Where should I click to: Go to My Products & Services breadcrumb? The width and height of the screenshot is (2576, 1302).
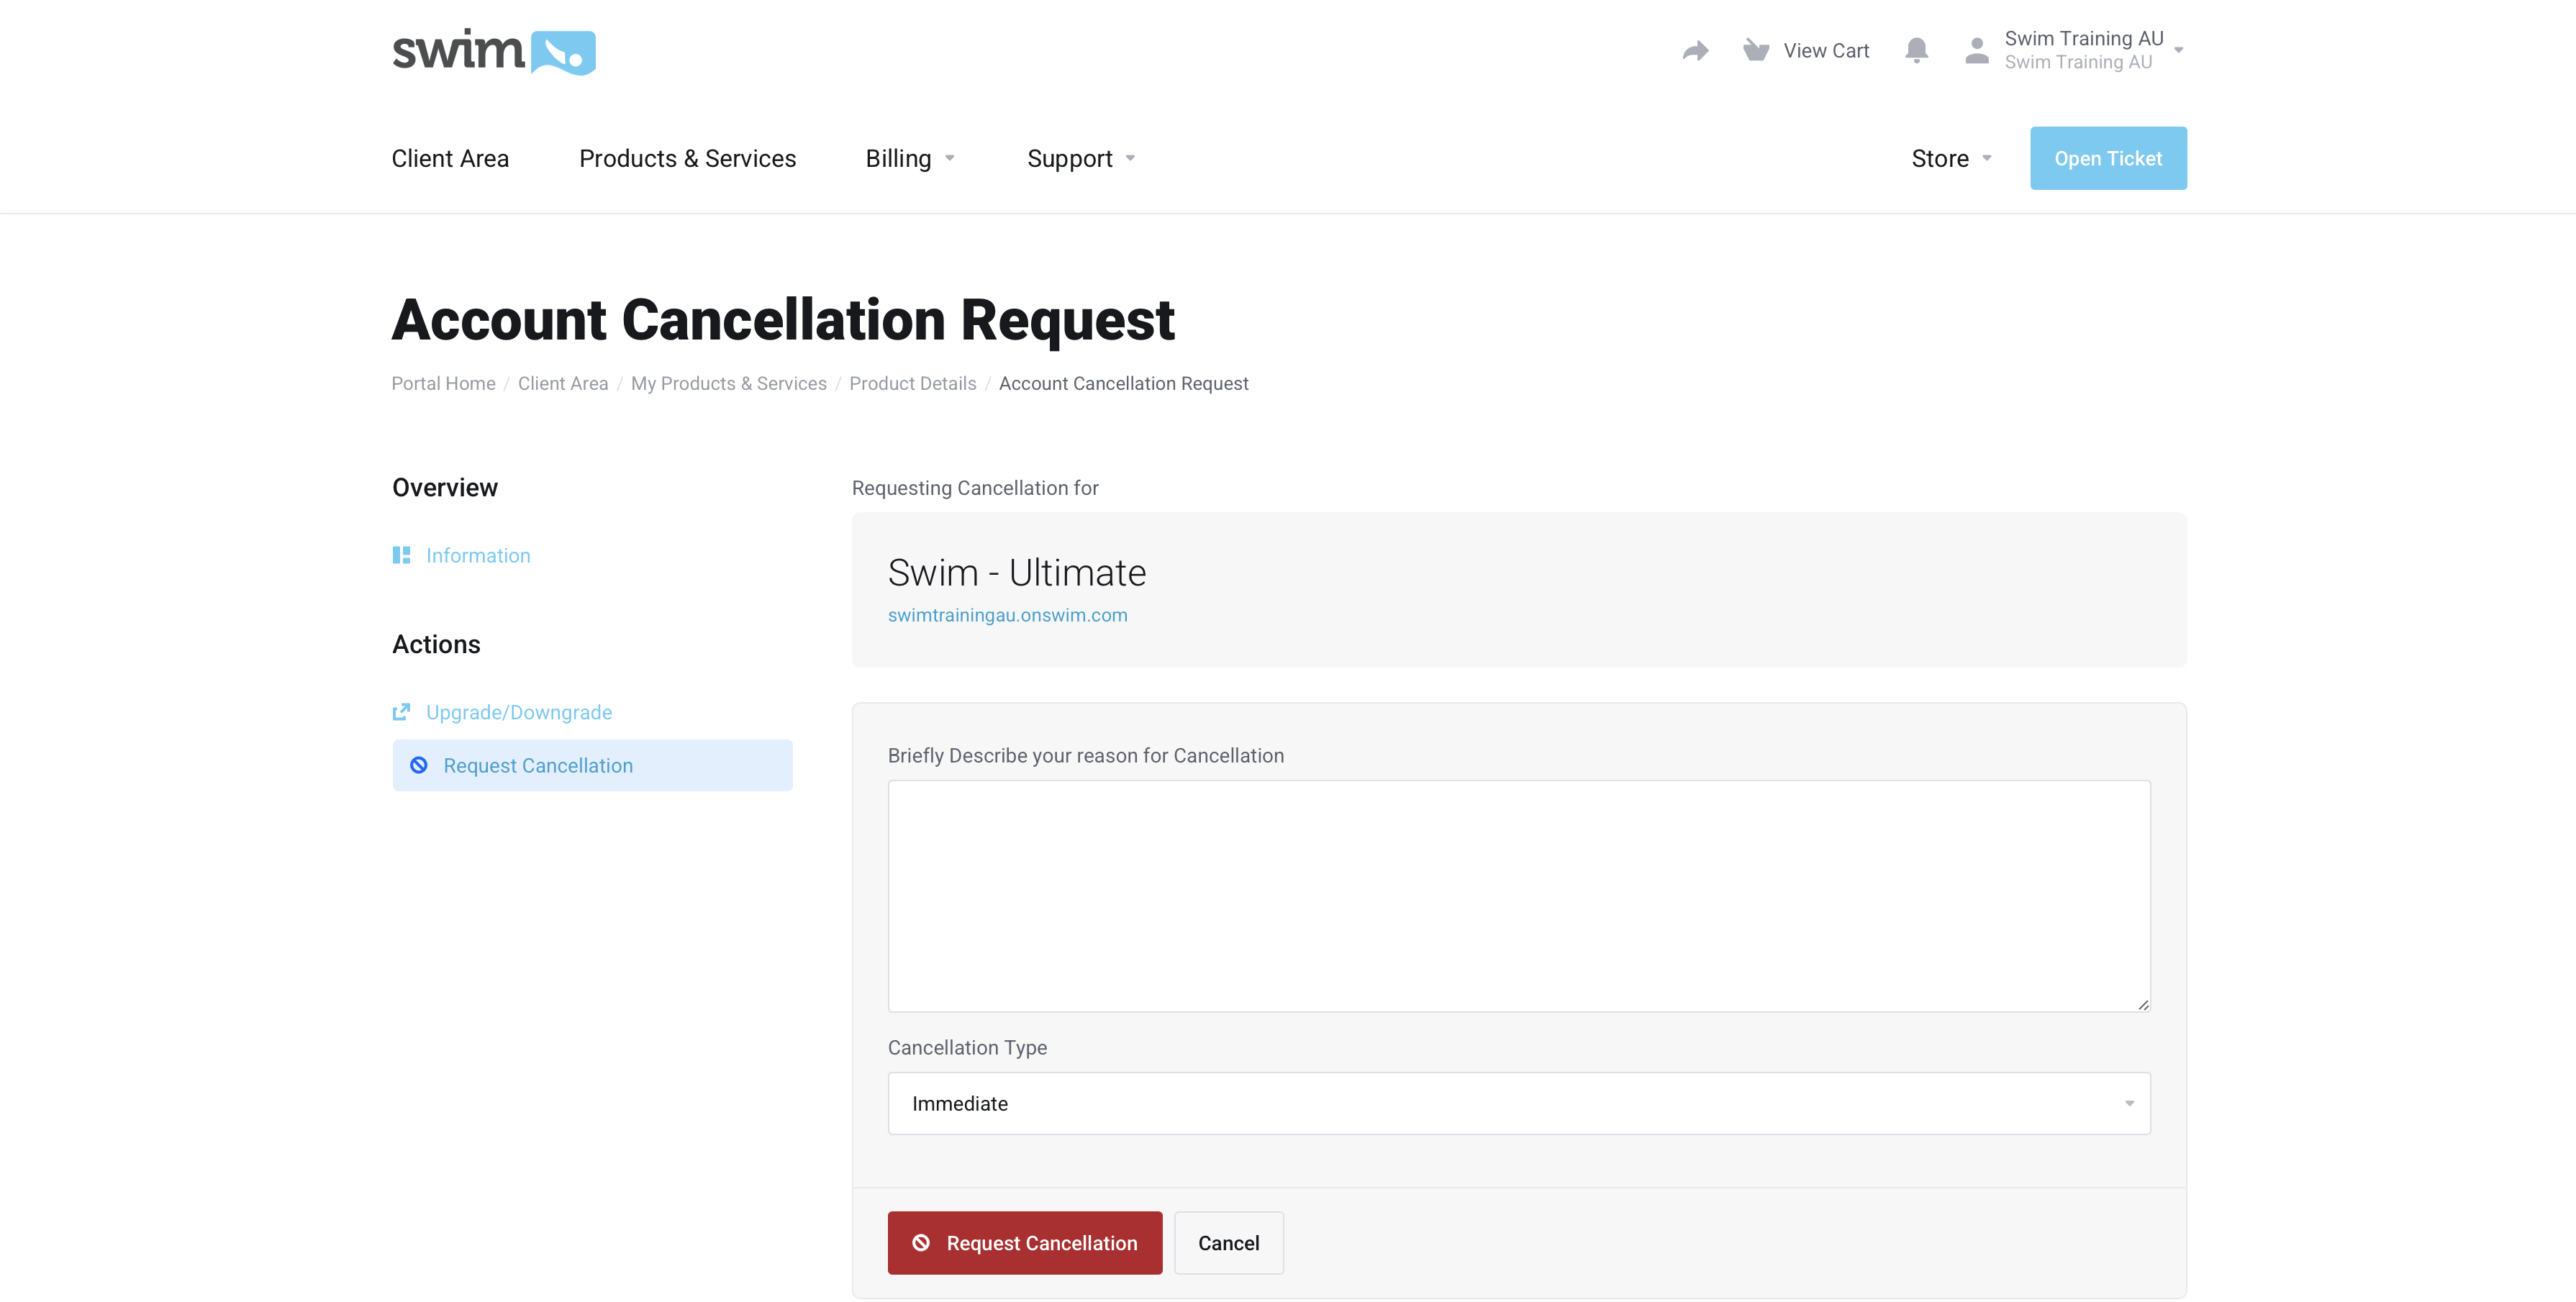pos(728,383)
